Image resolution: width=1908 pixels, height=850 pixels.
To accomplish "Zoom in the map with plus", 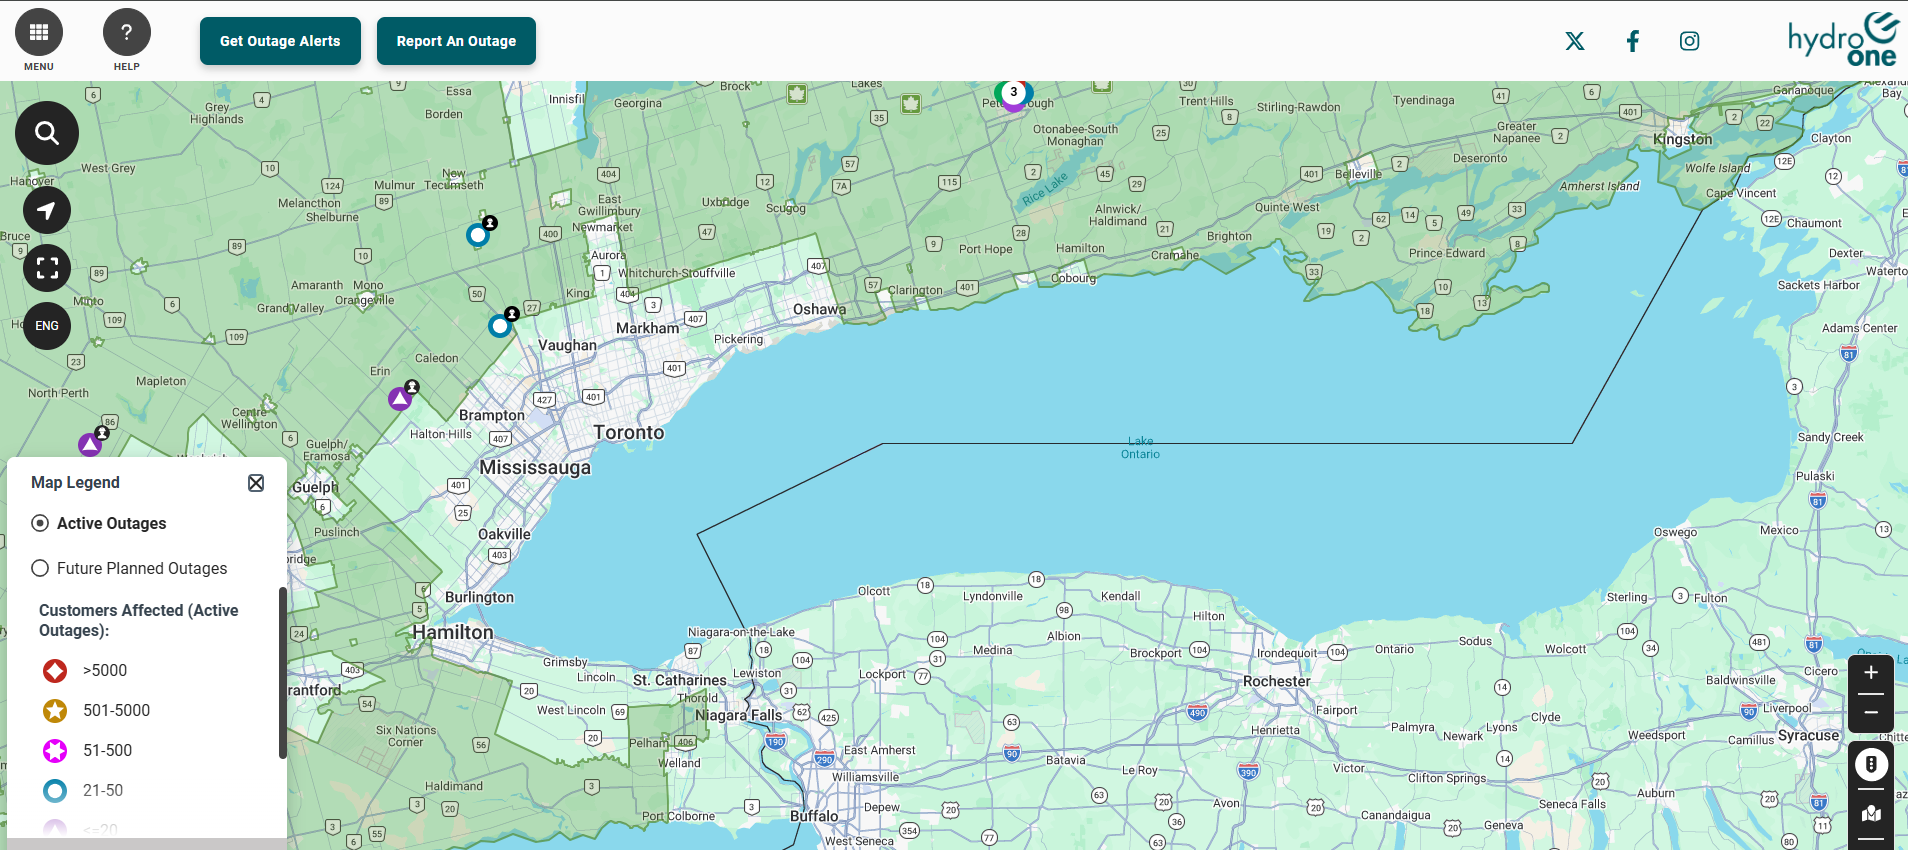I will click(x=1871, y=673).
